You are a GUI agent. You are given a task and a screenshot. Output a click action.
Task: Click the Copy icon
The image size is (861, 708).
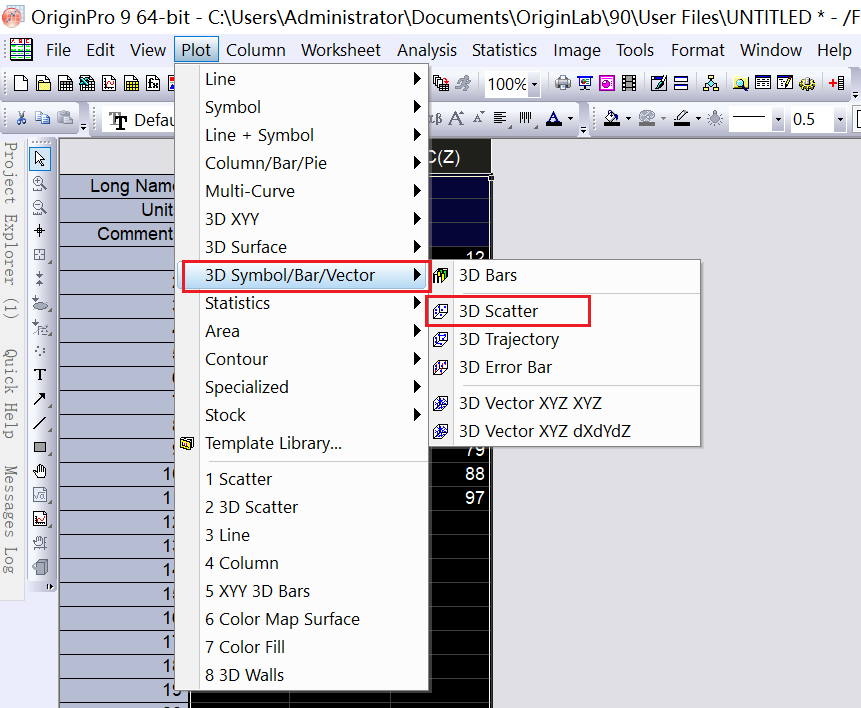(x=42, y=118)
